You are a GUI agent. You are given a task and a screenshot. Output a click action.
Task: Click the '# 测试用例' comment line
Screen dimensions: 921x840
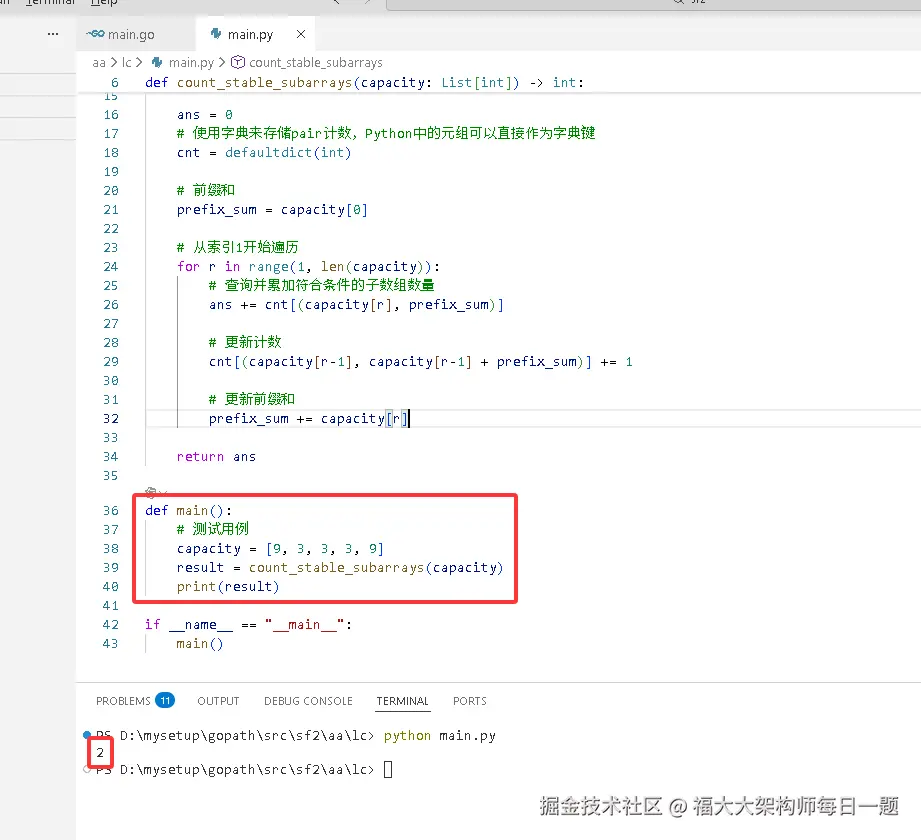(213, 529)
